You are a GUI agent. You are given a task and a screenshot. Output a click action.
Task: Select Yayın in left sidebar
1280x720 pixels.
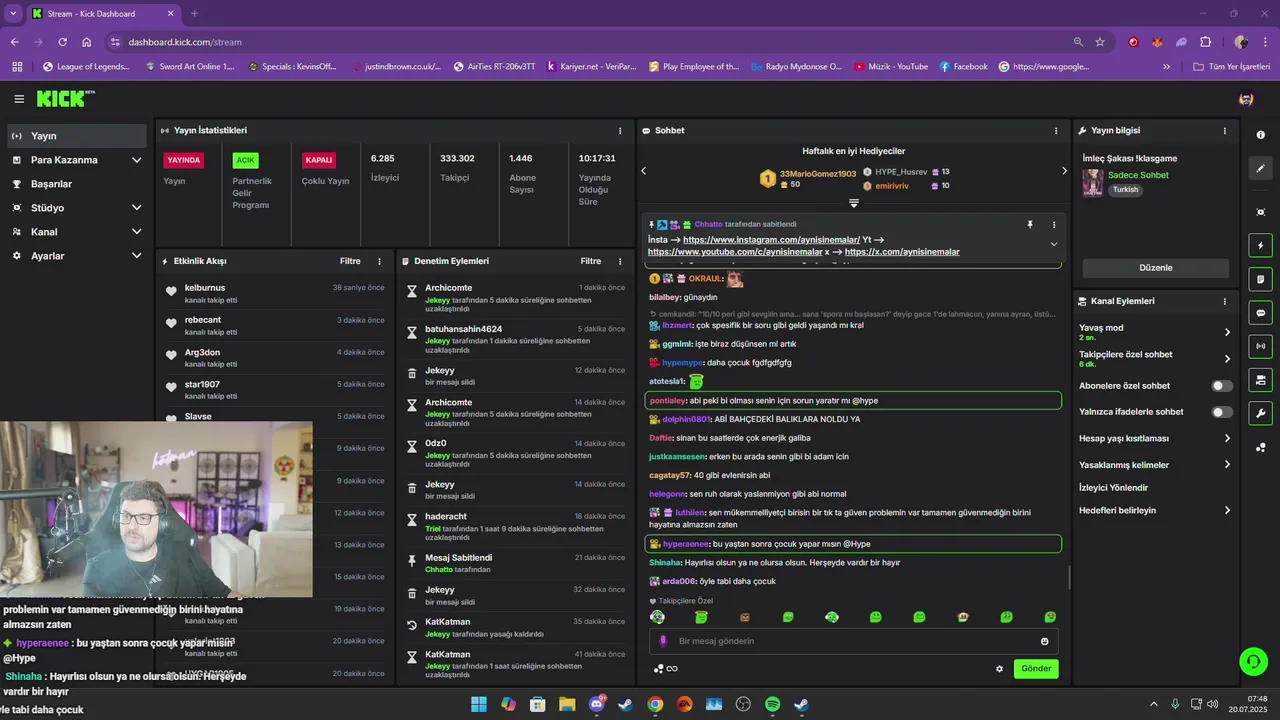78,136
